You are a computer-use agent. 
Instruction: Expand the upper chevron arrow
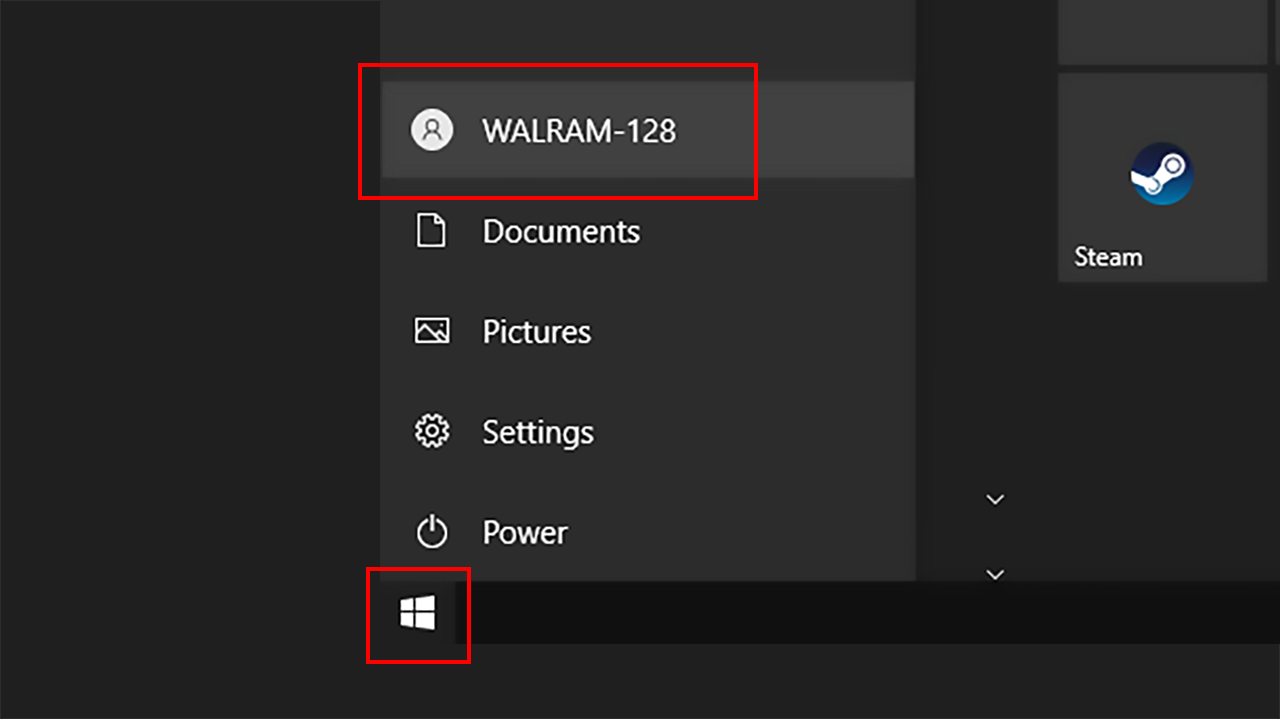tap(995, 499)
